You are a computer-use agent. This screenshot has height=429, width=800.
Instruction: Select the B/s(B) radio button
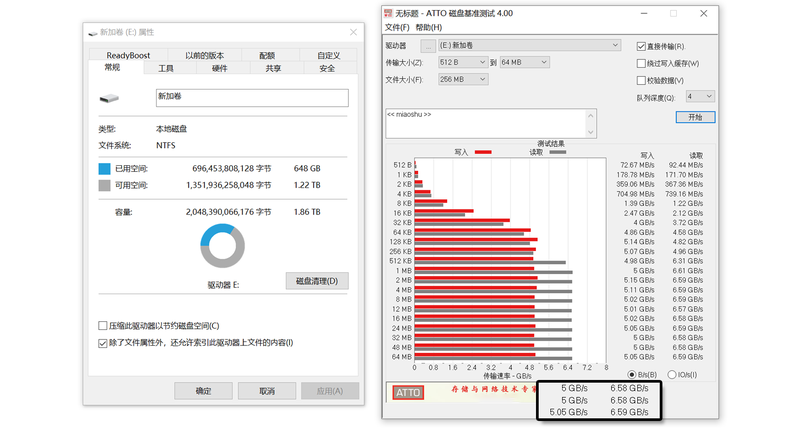click(632, 375)
